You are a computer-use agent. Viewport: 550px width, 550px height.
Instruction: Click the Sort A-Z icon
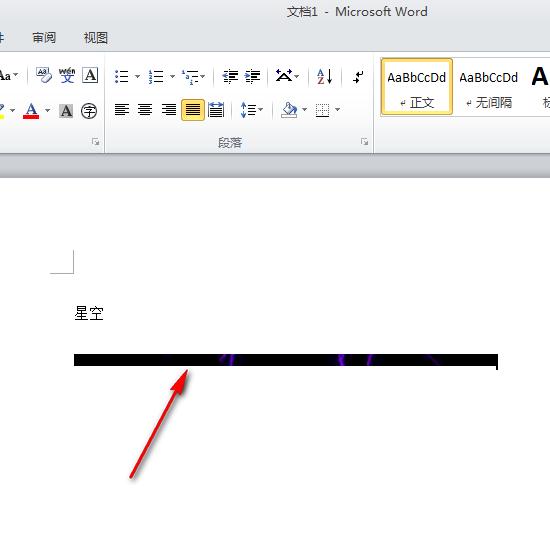tap(324, 76)
